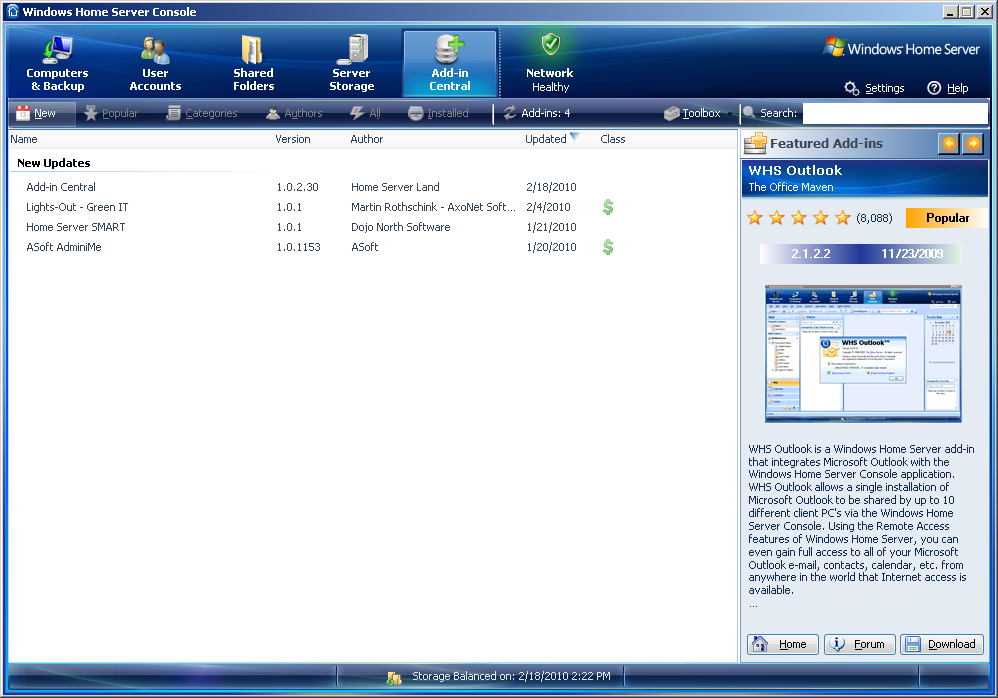Browse add-ins by Categories
The width and height of the screenshot is (998, 698).
coord(202,113)
